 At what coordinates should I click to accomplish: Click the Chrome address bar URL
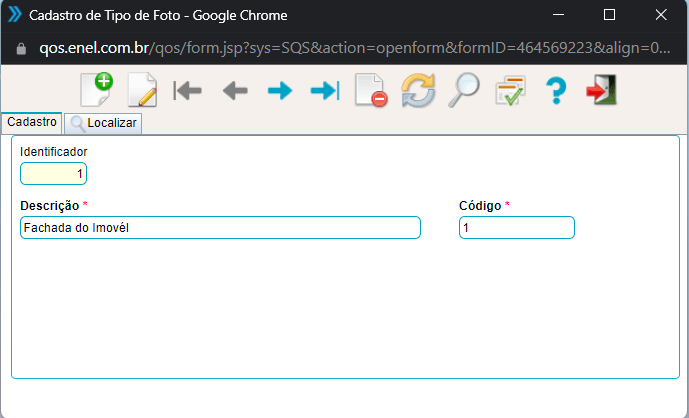tap(350, 48)
